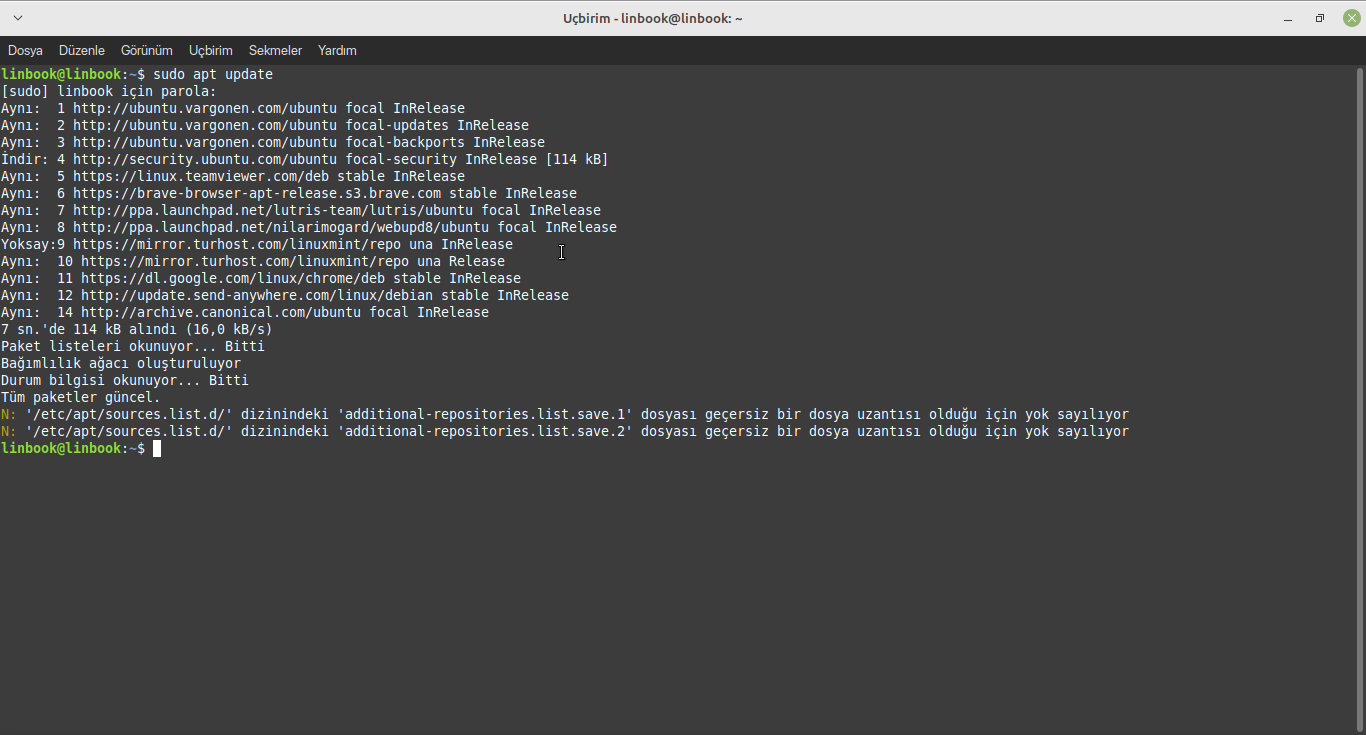This screenshot has height=735, width=1366.
Task: Click the terminal's vertical scrollbar
Action: (x=1359, y=400)
